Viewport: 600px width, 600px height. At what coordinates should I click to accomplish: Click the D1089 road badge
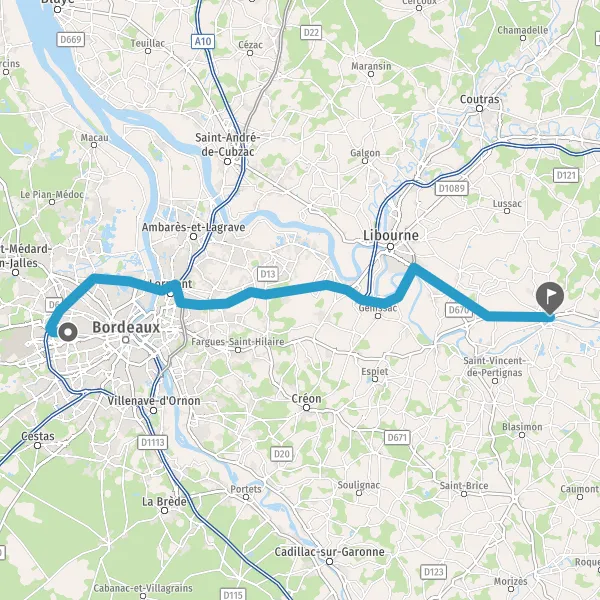452,188
